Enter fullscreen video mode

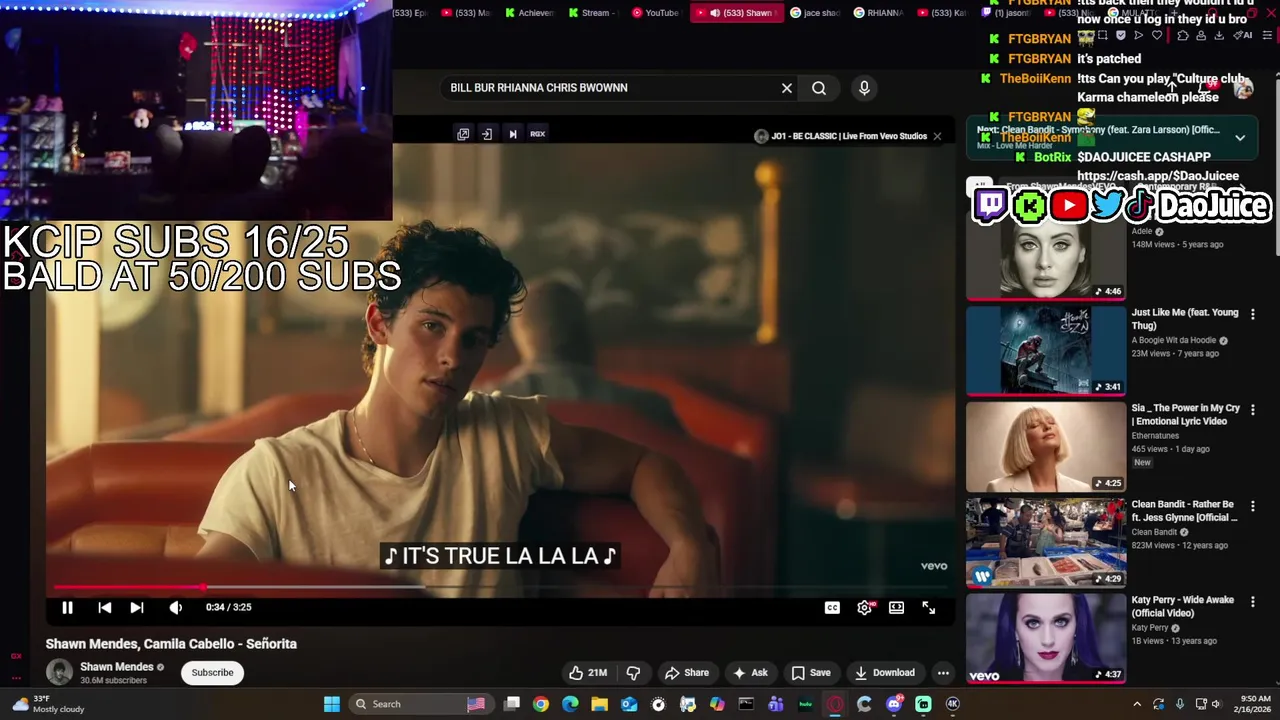pos(929,607)
